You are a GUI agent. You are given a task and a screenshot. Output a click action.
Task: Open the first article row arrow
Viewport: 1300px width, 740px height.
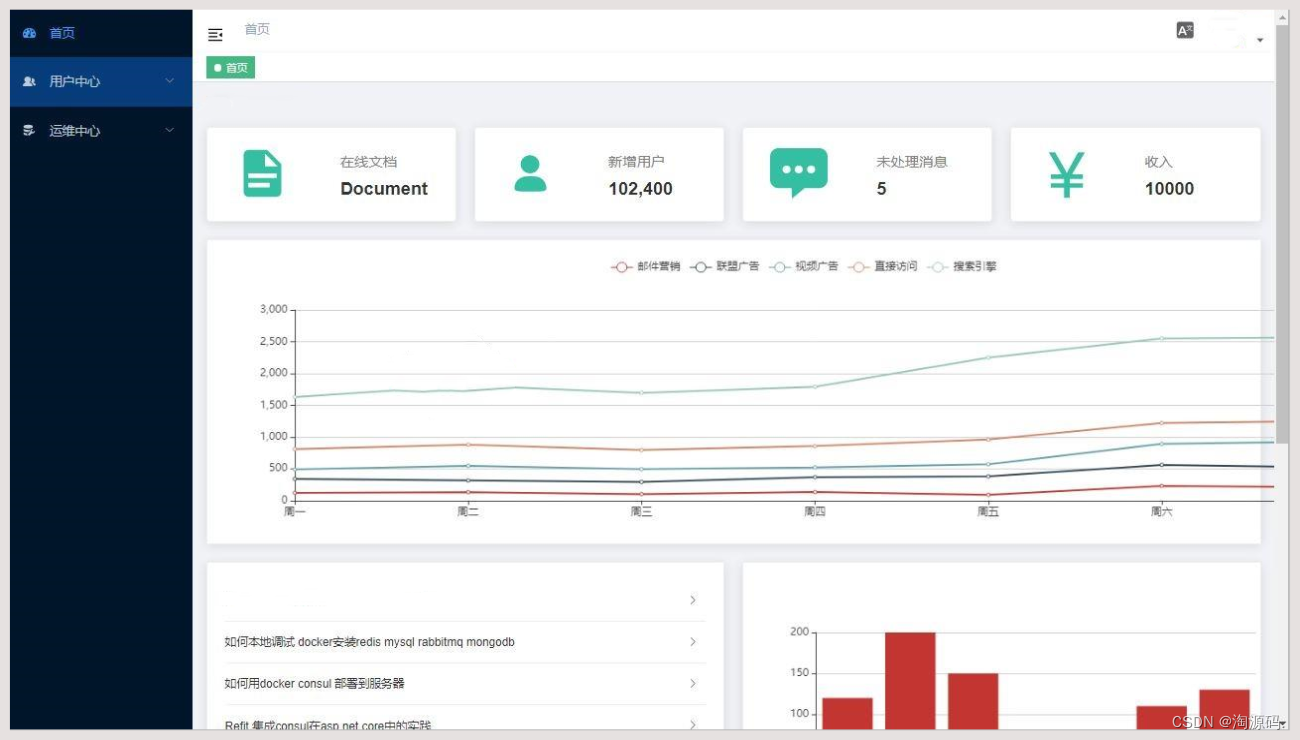tap(693, 600)
